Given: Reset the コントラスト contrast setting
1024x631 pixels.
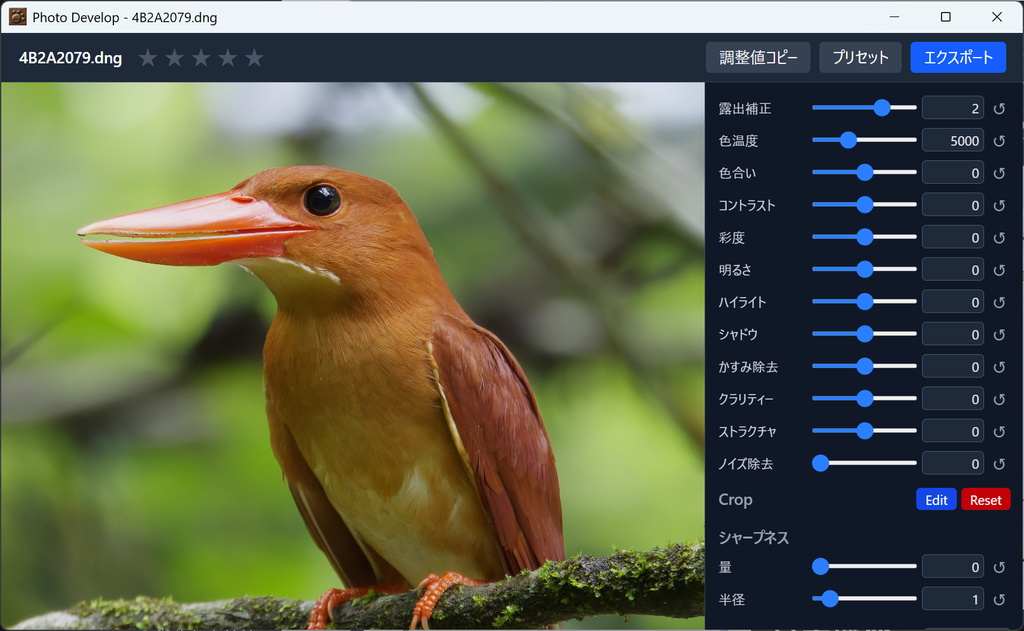Looking at the screenshot, I should (999, 204).
